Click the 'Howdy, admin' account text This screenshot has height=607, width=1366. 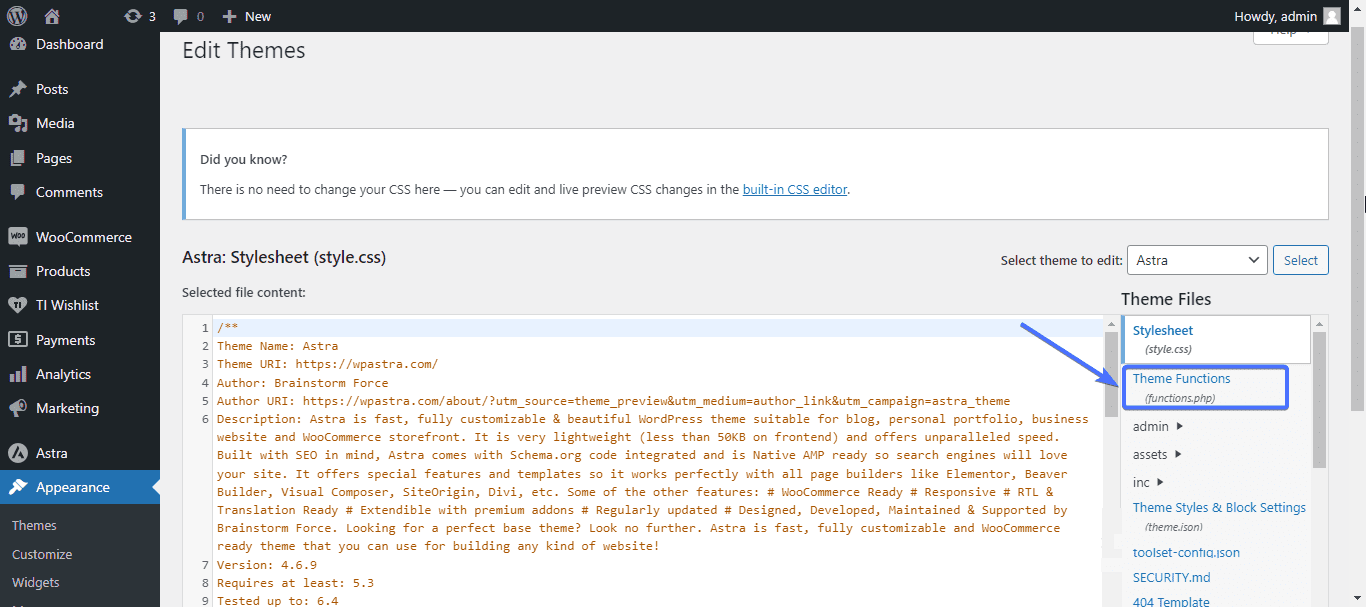click(x=1277, y=16)
